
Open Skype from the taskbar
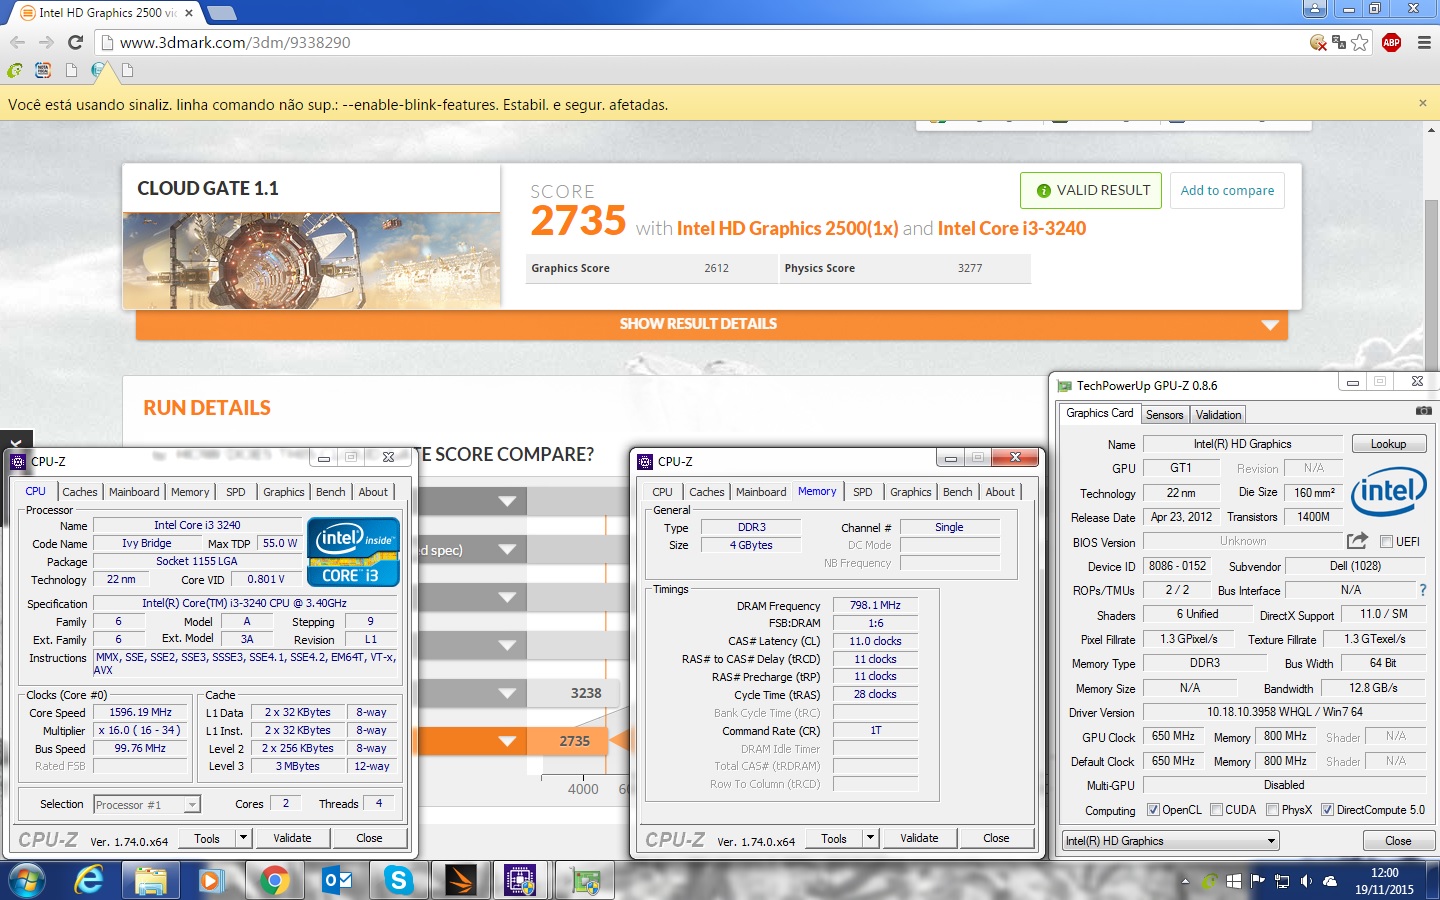coord(398,880)
